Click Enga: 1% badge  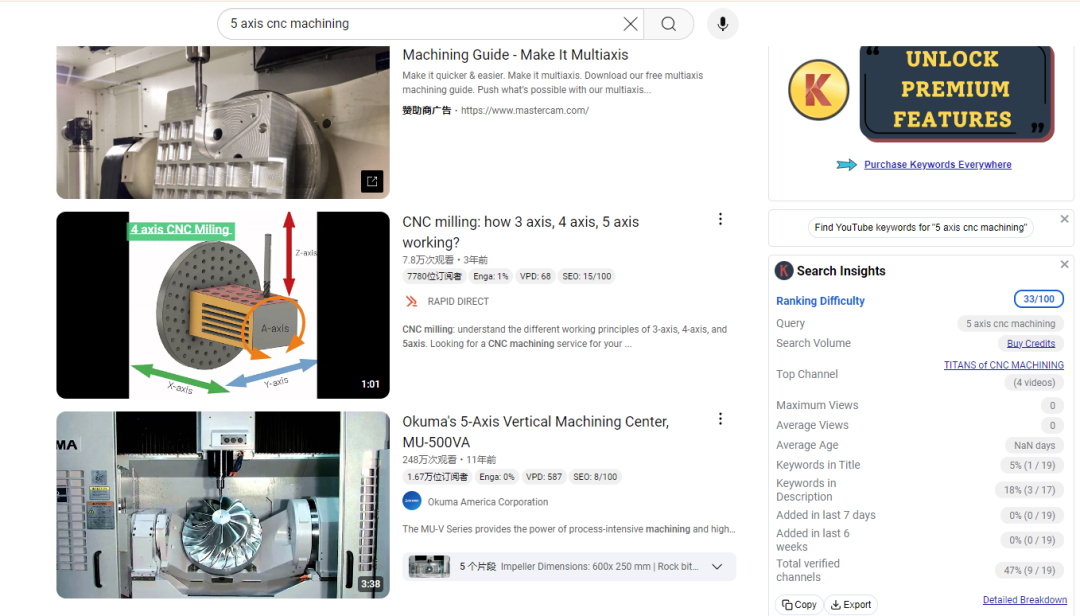click(x=490, y=276)
